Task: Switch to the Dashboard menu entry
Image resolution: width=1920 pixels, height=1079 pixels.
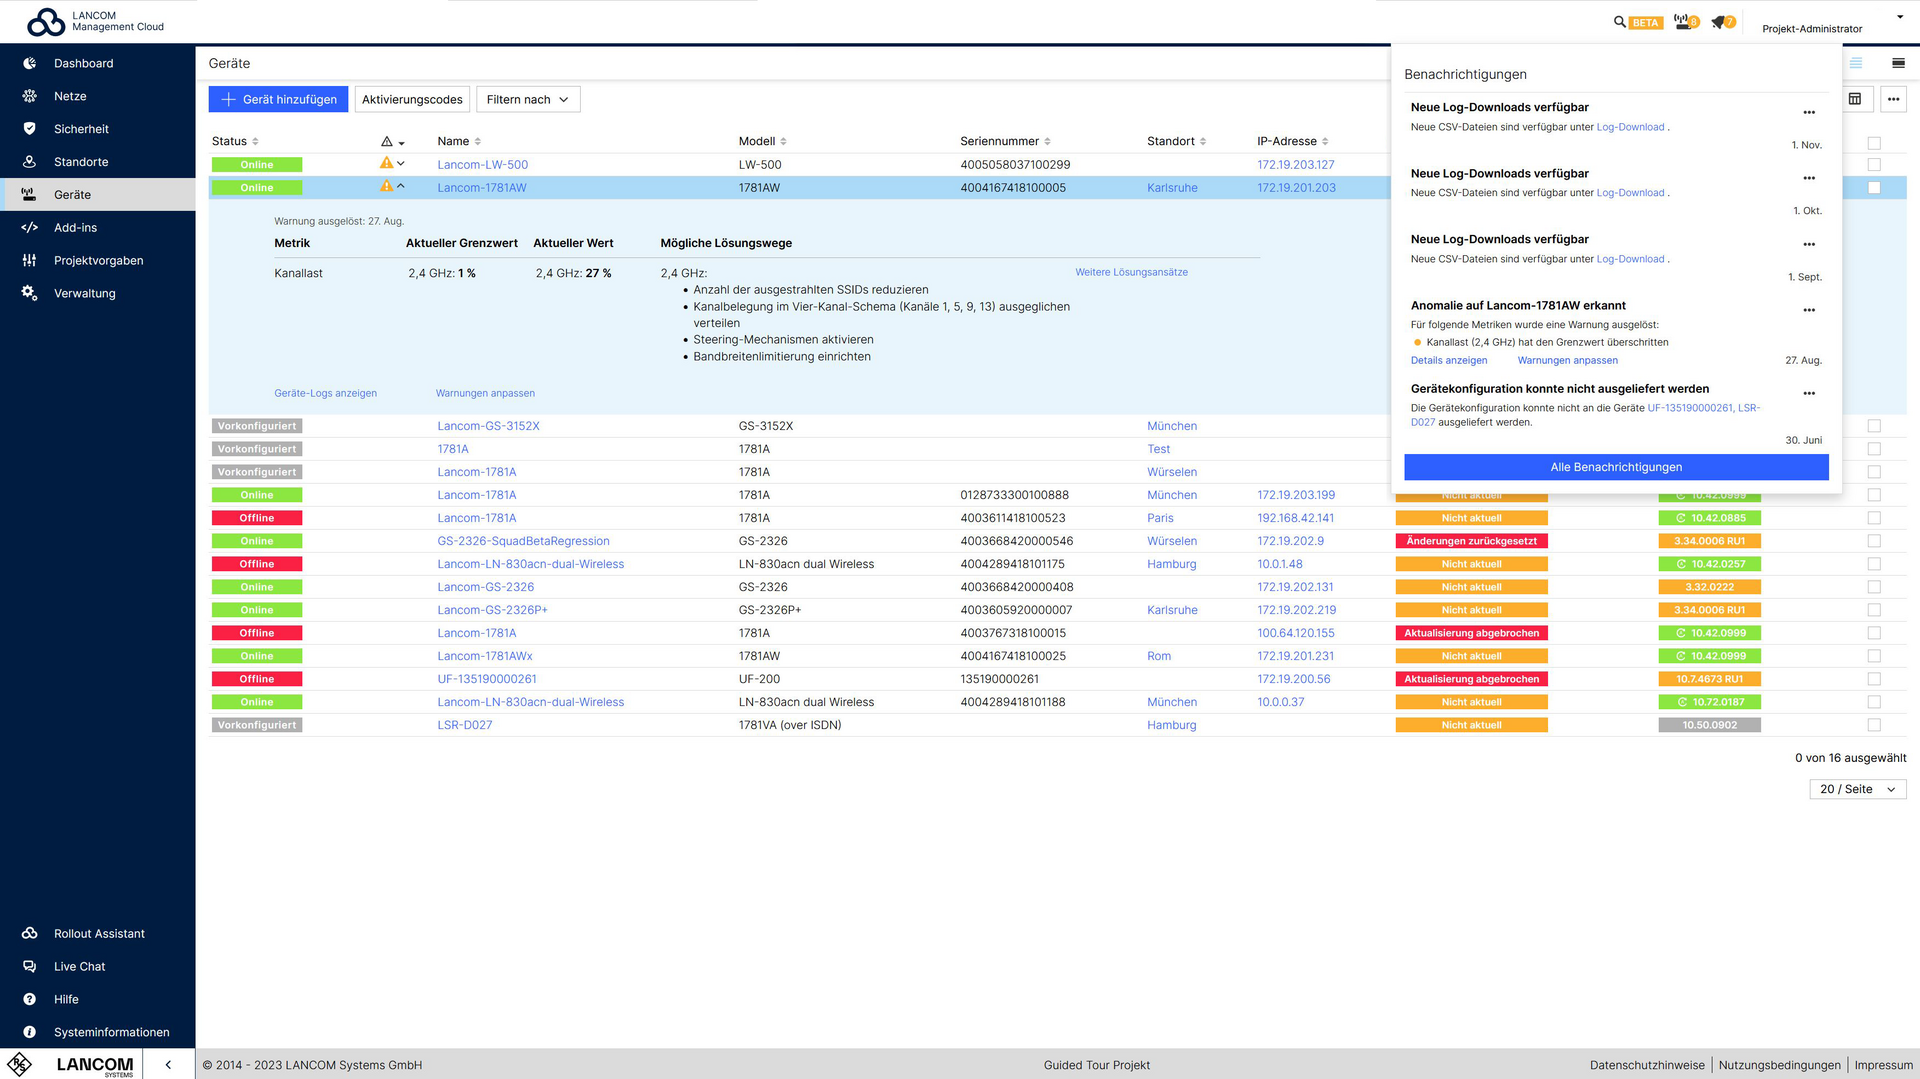Action: 83,62
